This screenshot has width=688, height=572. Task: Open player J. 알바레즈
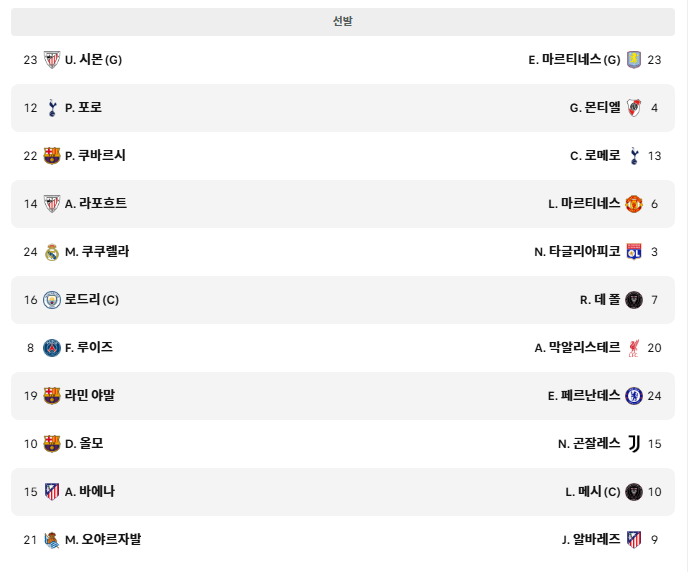[591, 540]
